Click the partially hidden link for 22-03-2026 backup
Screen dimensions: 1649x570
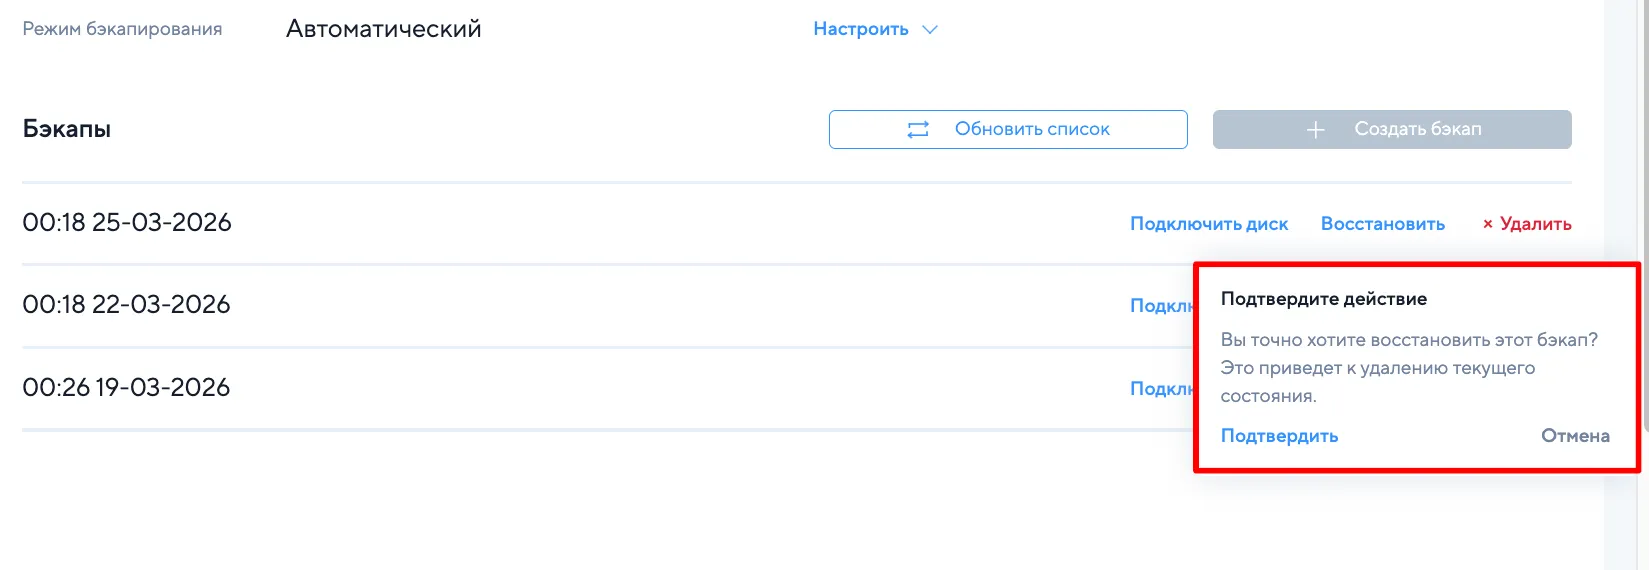click(1161, 306)
